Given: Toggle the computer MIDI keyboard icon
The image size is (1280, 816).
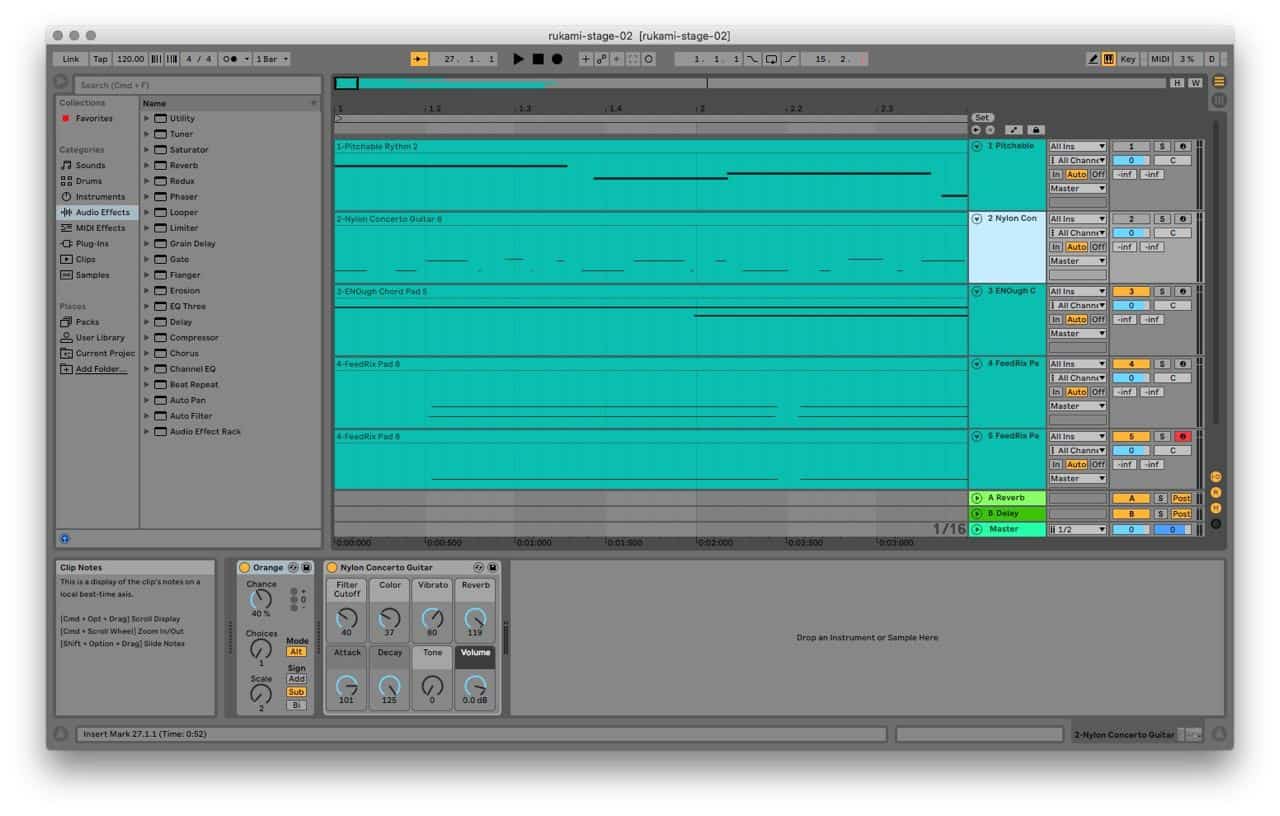Looking at the screenshot, I should pyautogui.click(x=1109, y=59).
